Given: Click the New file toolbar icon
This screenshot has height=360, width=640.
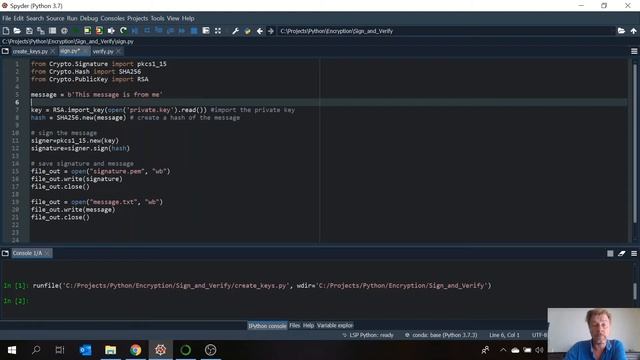Looking at the screenshot, I should pyautogui.click(x=6, y=31).
